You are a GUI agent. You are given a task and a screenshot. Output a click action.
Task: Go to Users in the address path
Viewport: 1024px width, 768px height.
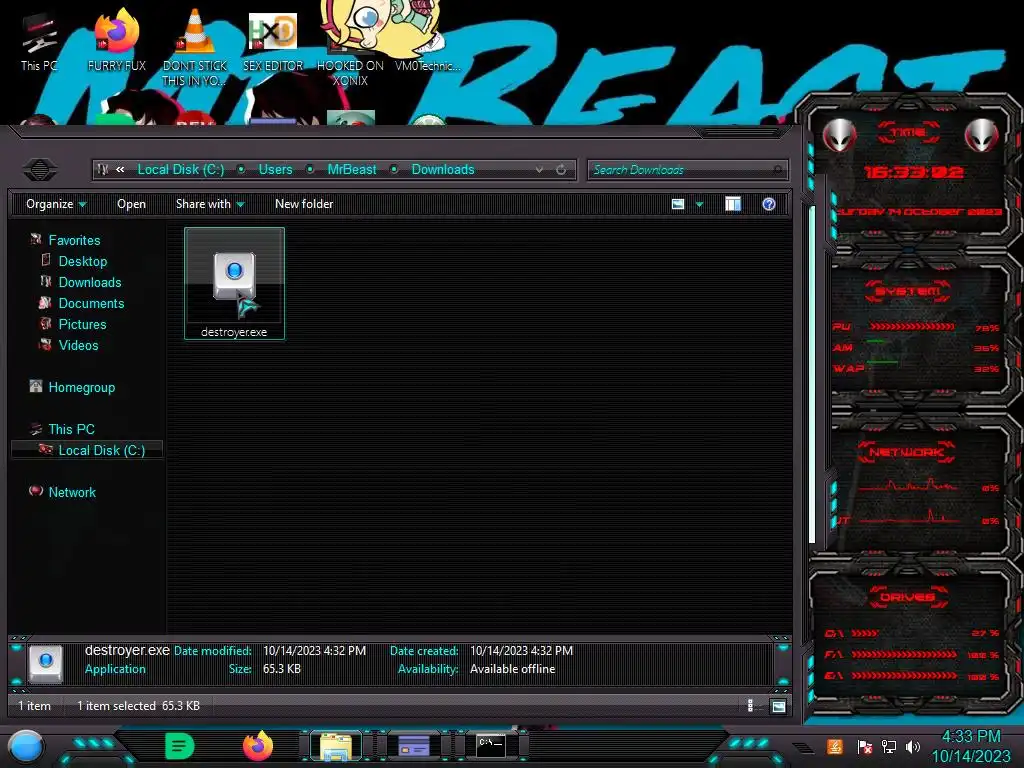(275, 170)
